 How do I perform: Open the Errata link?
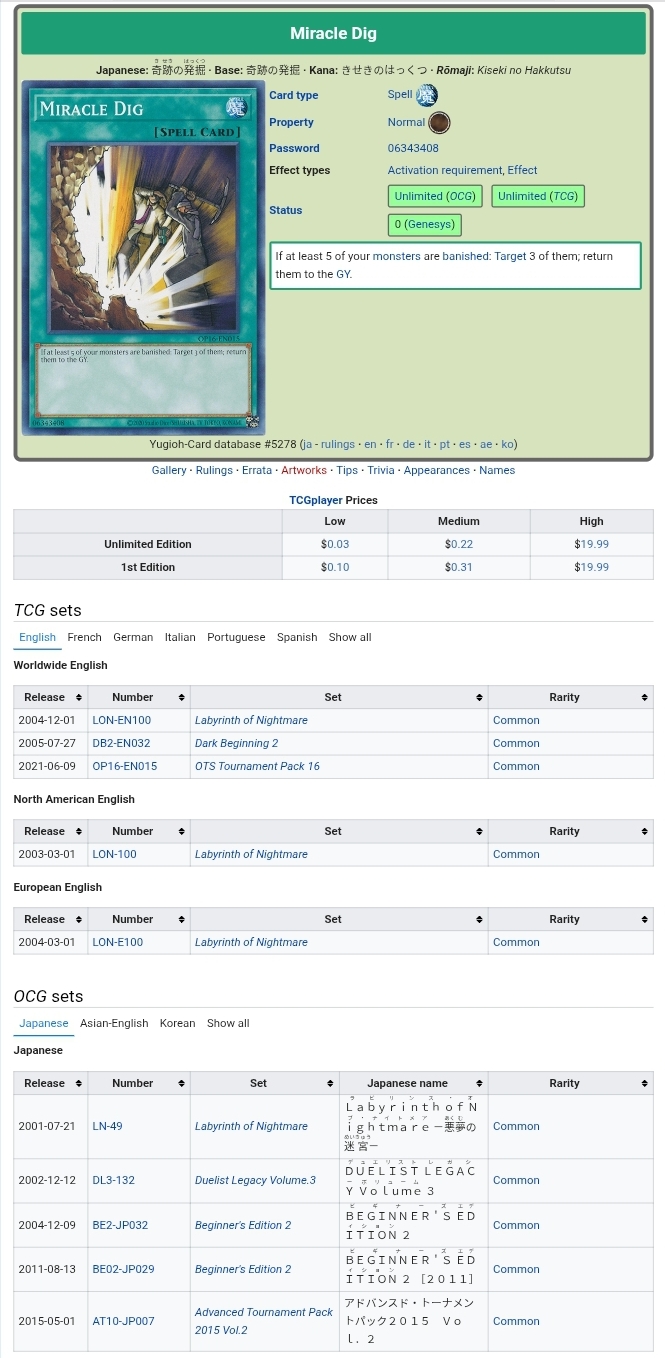(x=257, y=470)
